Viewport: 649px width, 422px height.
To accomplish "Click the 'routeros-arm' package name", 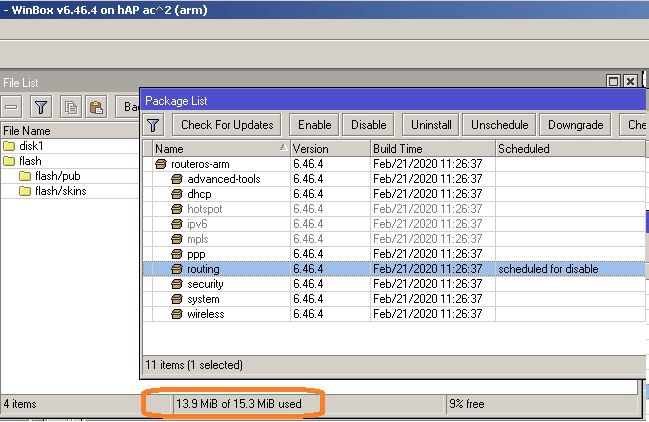I will coord(200,164).
